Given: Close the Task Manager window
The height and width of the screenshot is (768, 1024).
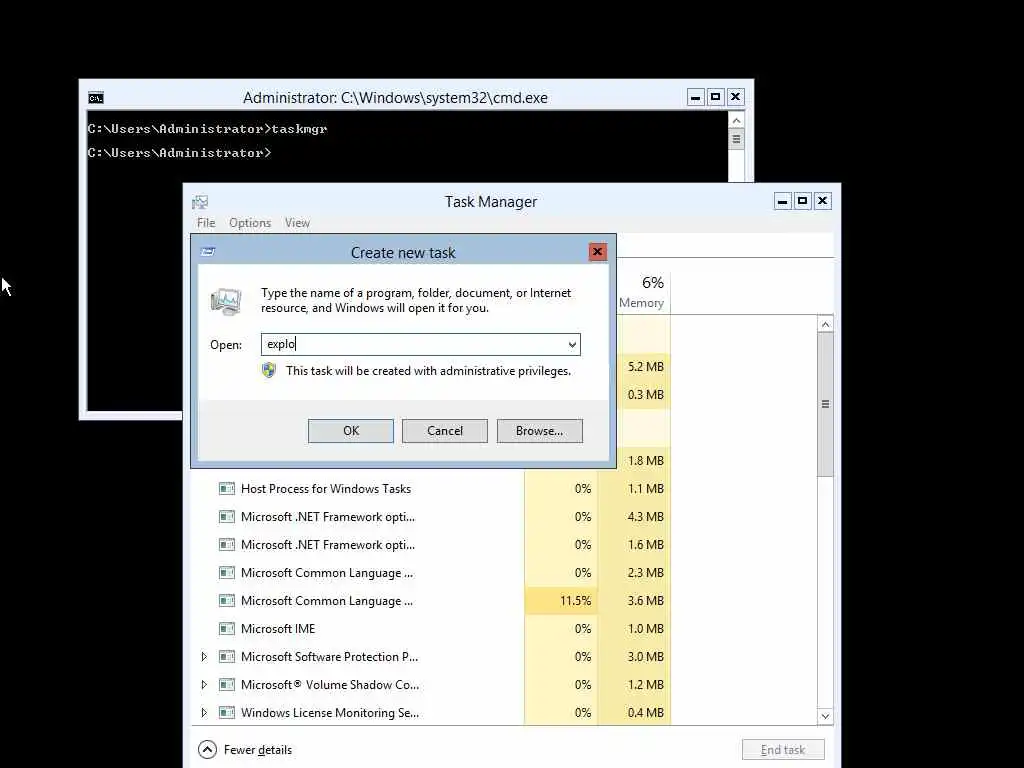Looking at the screenshot, I should [823, 201].
